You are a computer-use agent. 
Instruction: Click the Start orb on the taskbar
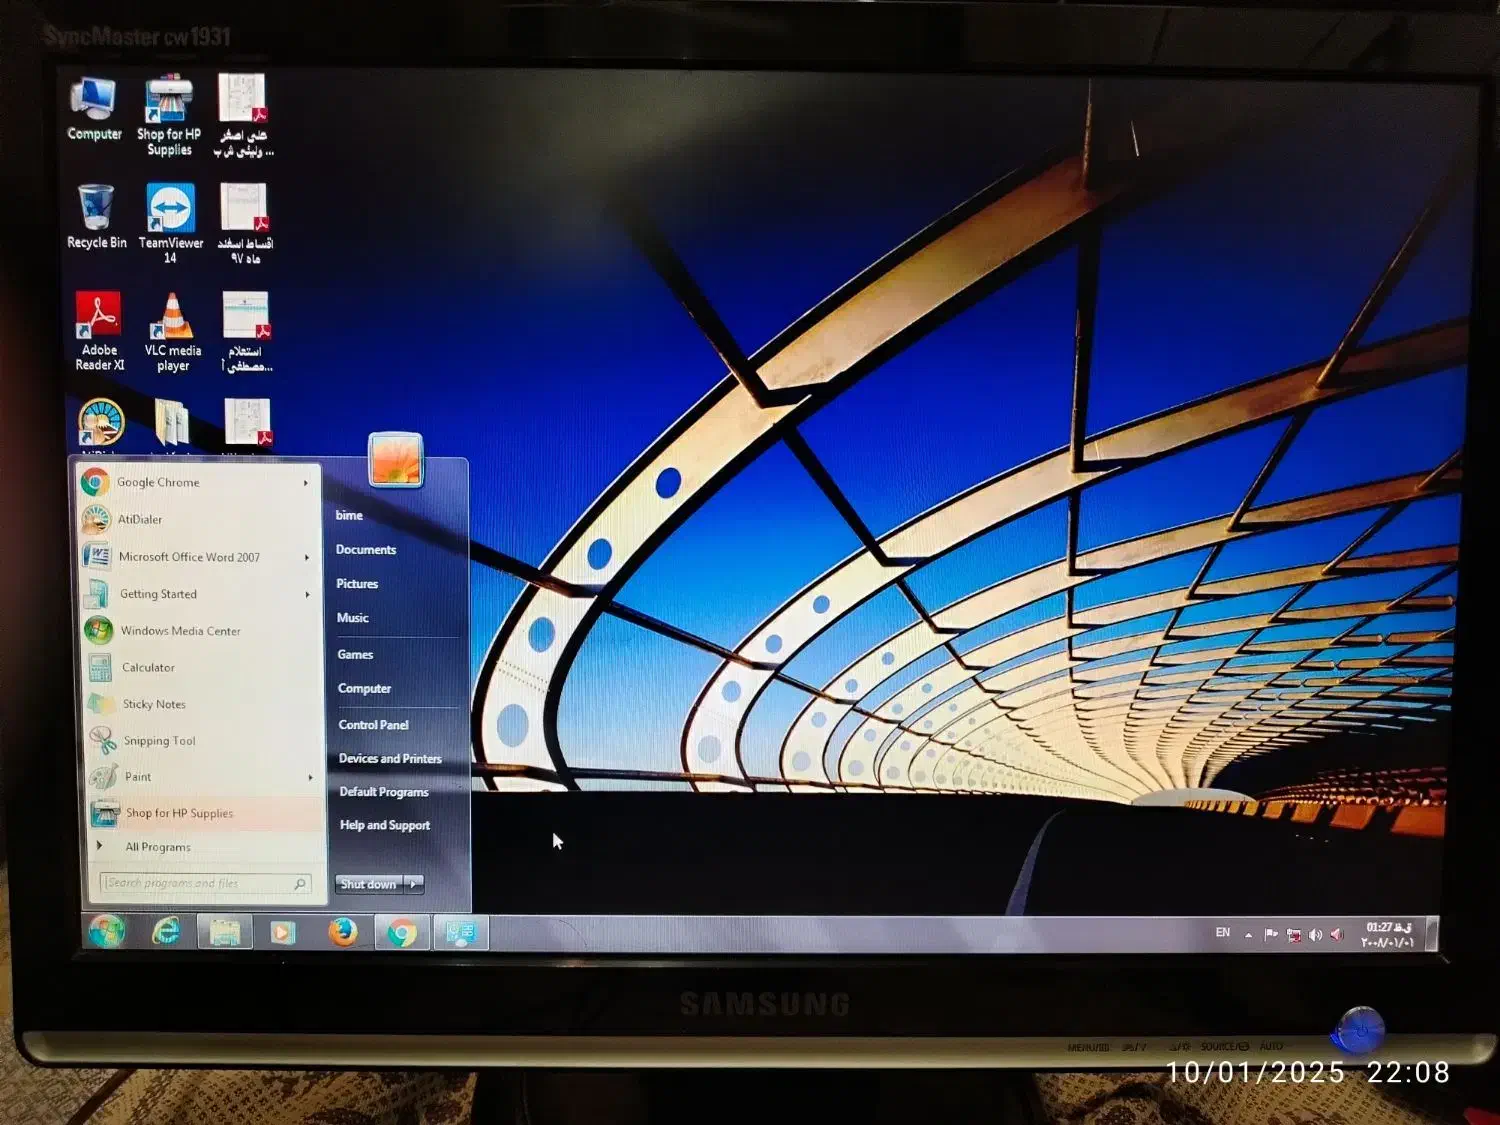point(106,931)
